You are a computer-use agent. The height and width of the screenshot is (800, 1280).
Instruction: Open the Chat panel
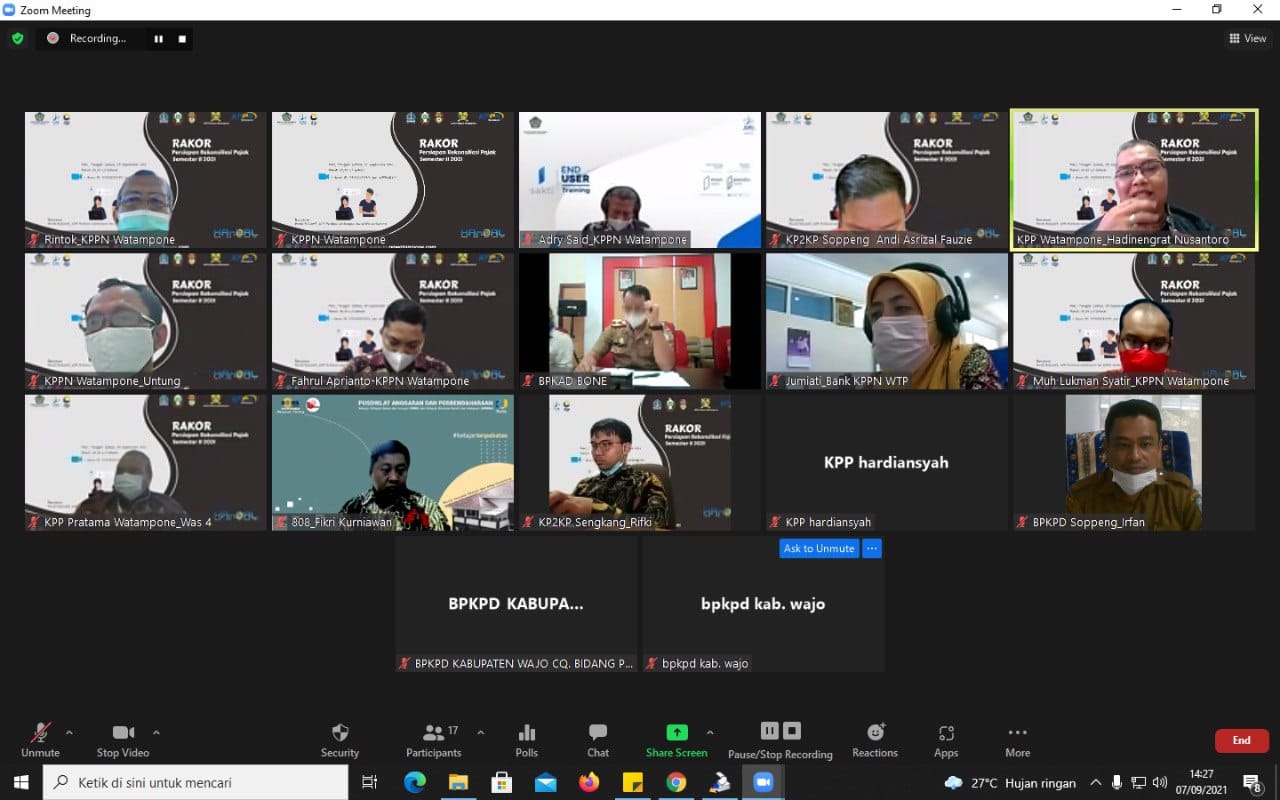coord(598,740)
